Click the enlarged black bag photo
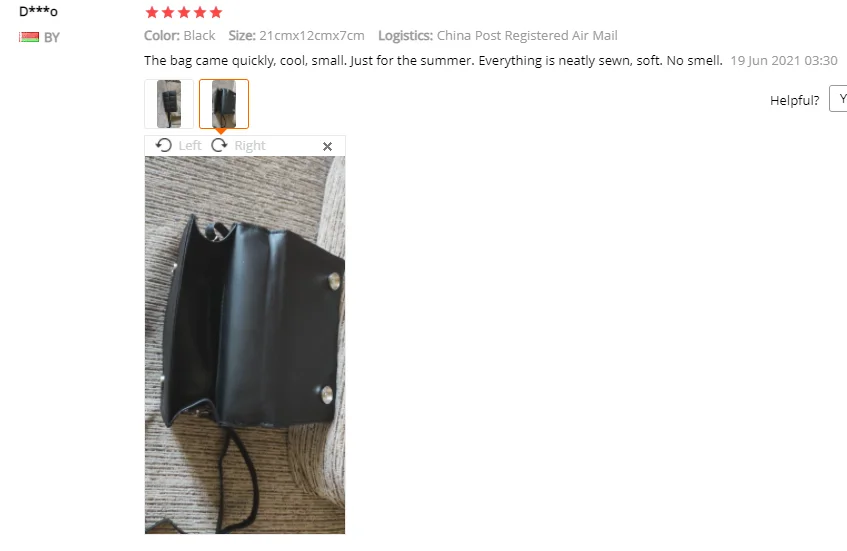 (x=245, y=345)
